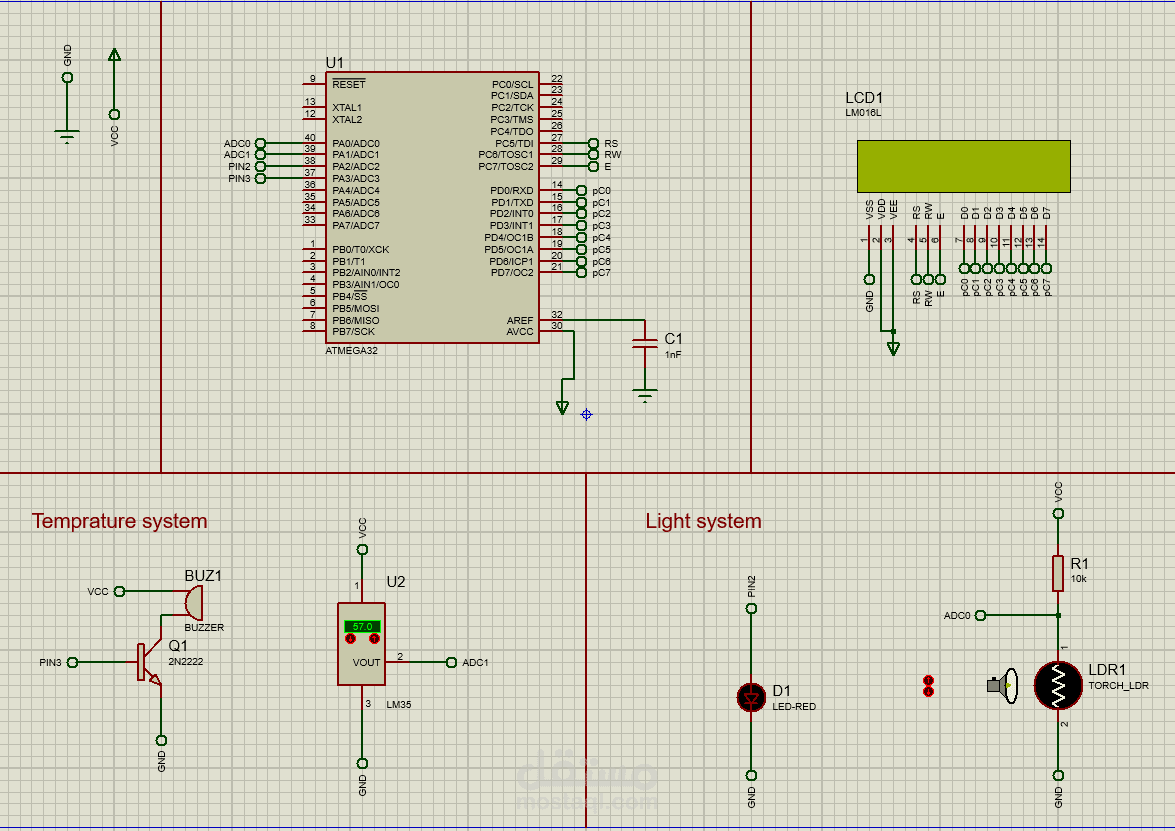Viewport: 1175px width, 831px height.
Task: Click the 'RESET' pin label on U1
Action: tap(349, 85)
